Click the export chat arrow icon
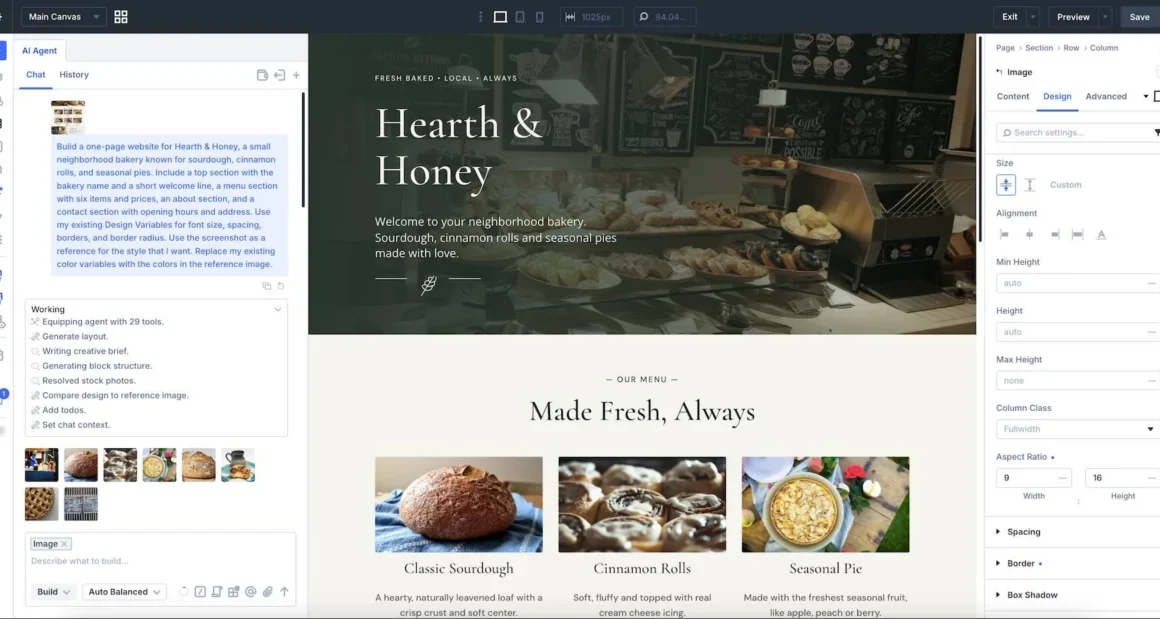Viewport: 1160px width, 619px height. pyautogui.click(x=279, y=75)
